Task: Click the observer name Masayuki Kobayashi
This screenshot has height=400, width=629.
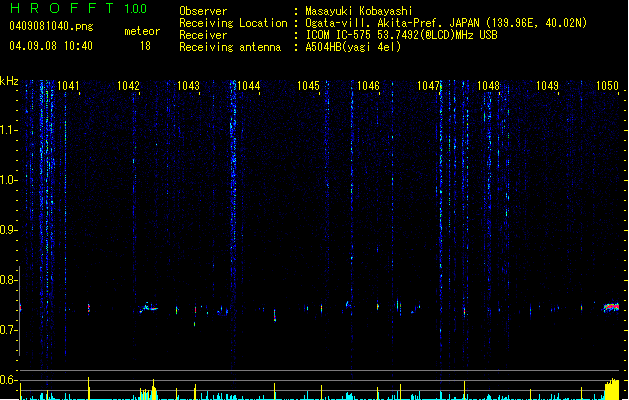Action: [x=359, y=11]
